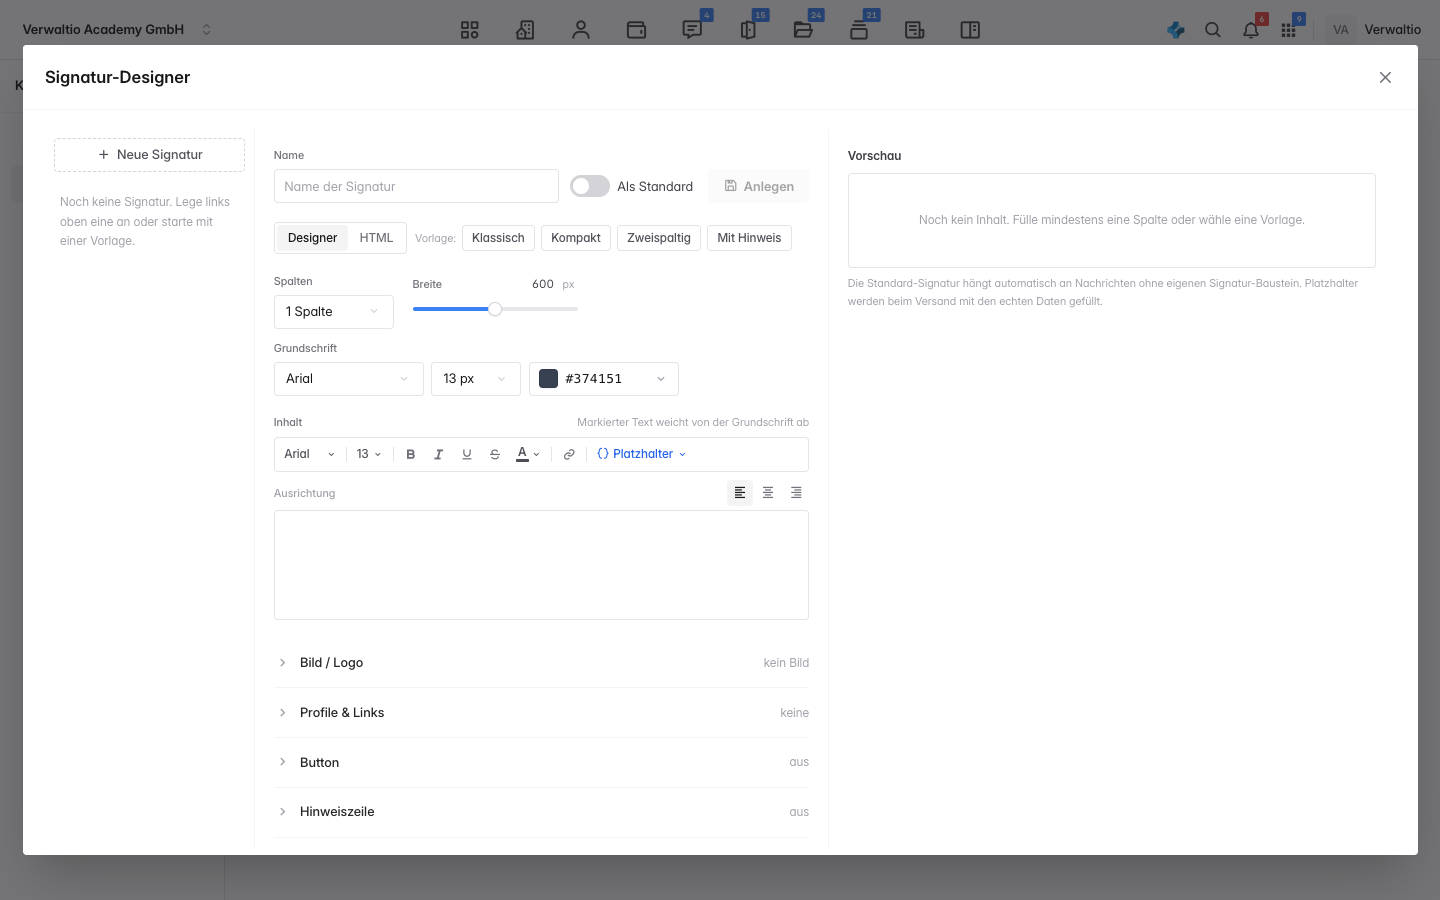The height and width of the screenshot is (900, 1440).
Task: Toggle the Als Standard switch
Action: 590,186
